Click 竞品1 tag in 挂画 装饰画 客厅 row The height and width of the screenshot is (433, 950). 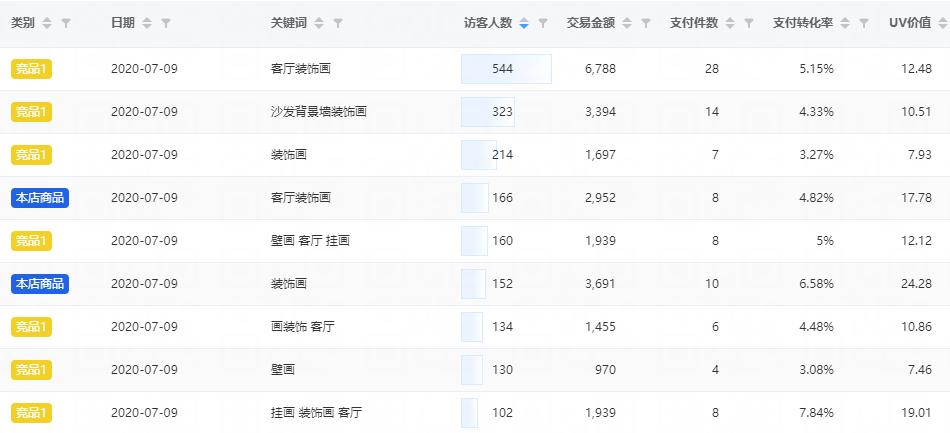pos(32,413)
